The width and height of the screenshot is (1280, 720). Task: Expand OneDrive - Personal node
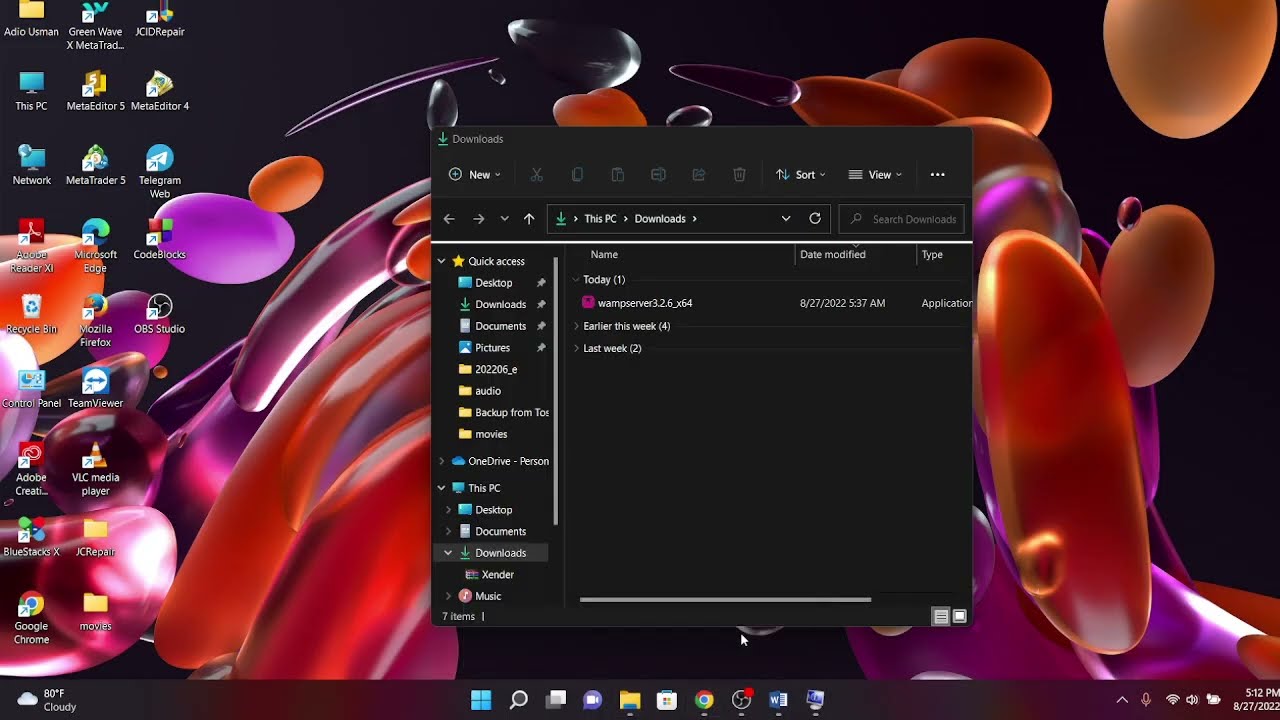click(x=441, y=461)
